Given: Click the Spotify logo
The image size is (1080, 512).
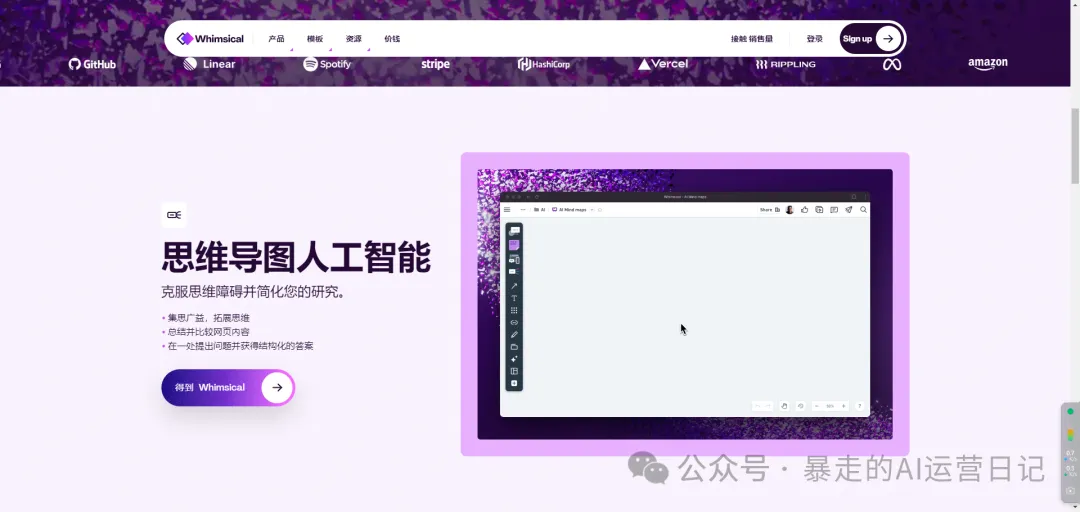Looking at the screenshot, I should (x=327, y=64).
